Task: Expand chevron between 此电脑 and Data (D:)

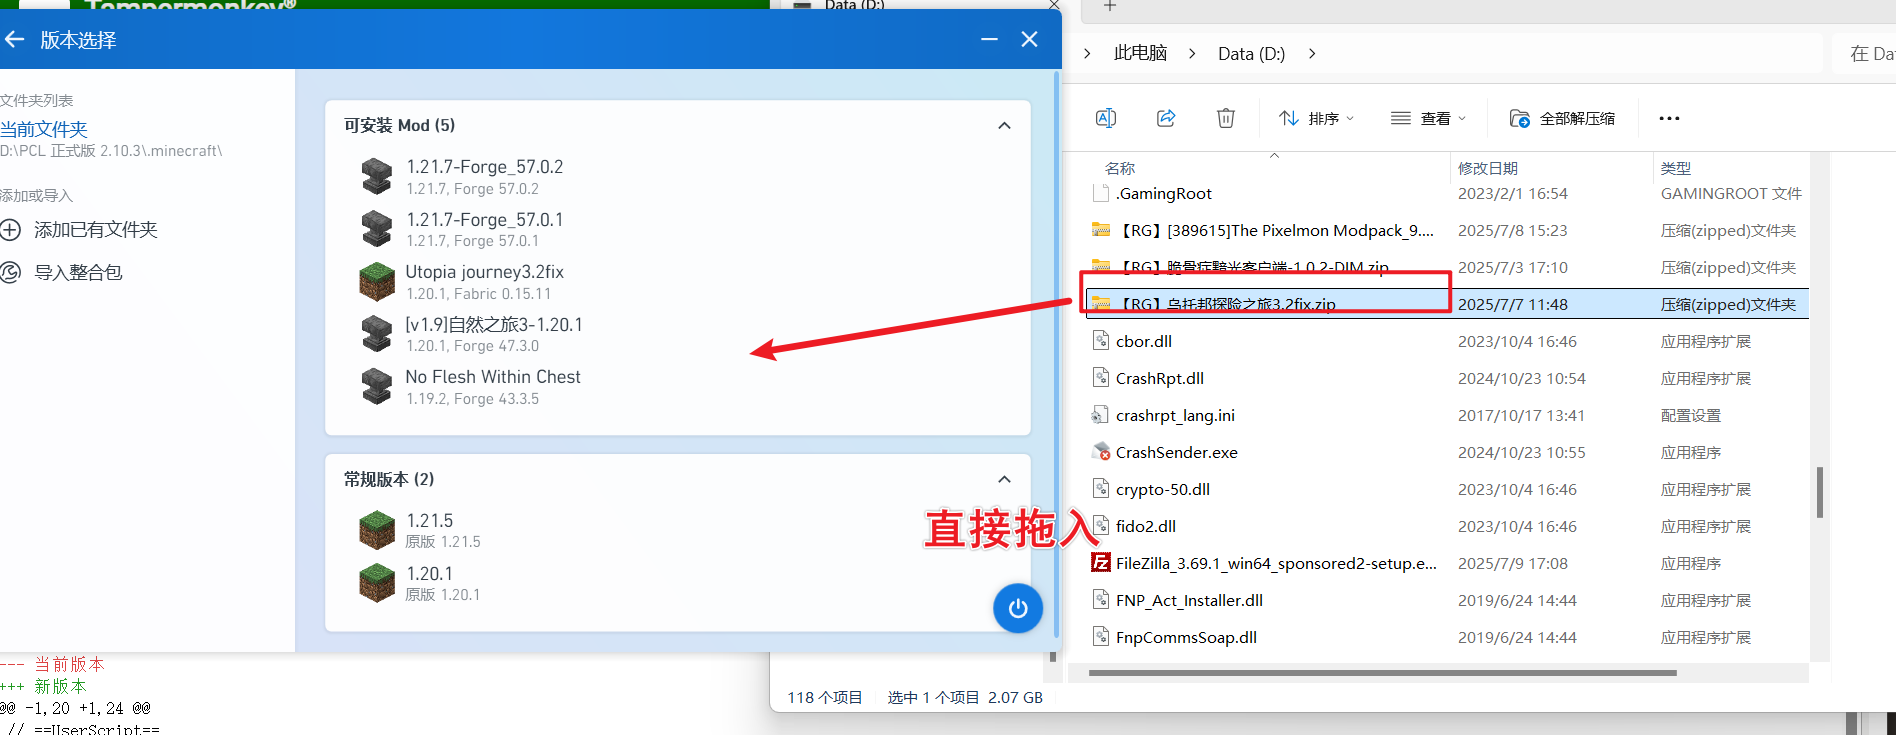Action: tap(1192, 54)
